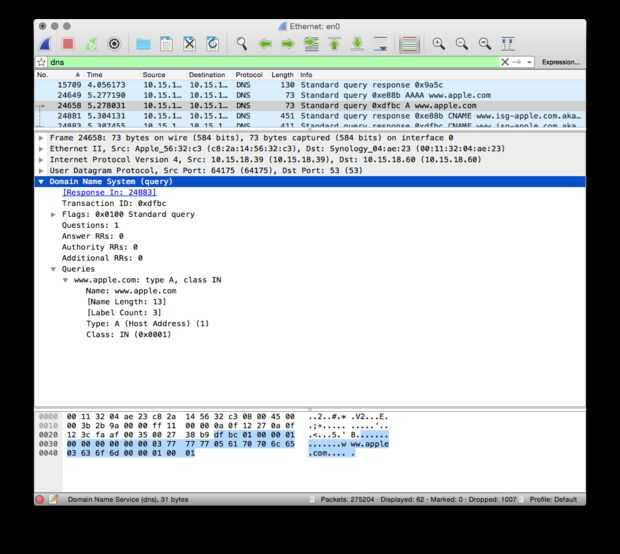This screenshot has width=620, height=554.
Task: Select Name: www.apple.com field
Action: tap(131, 291)
